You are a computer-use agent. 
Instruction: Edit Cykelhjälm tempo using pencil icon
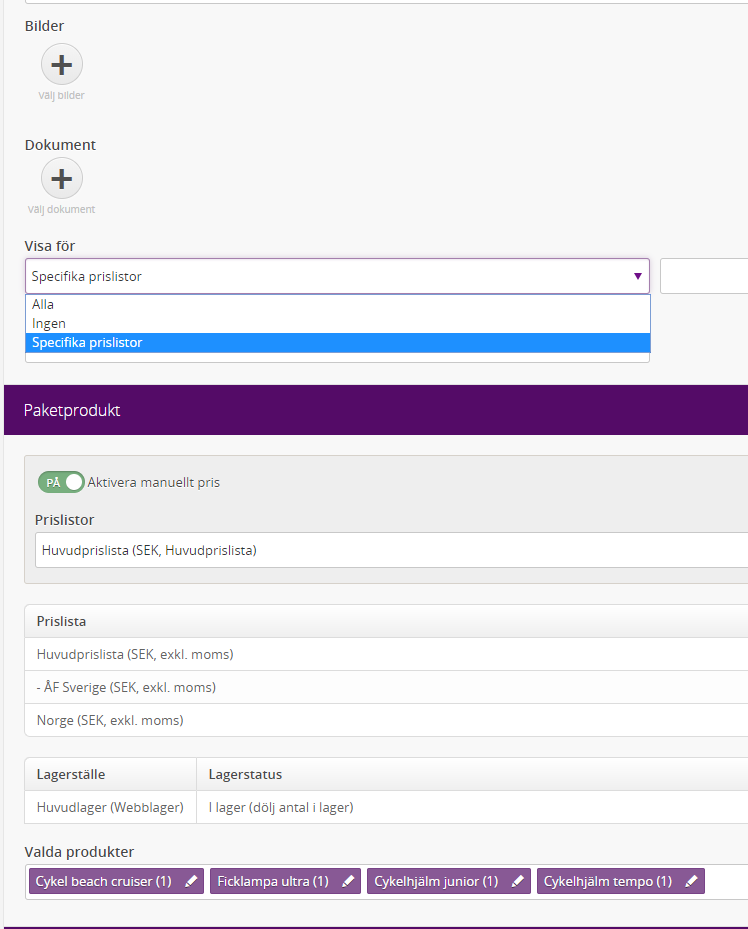click(x=691, y=882)
